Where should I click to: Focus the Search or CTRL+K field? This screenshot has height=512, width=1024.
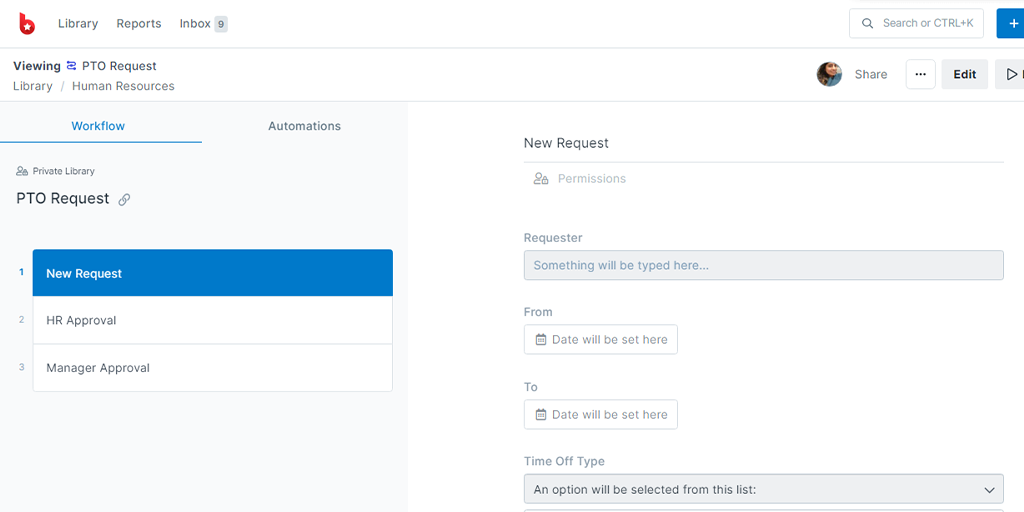coord(916,23)
